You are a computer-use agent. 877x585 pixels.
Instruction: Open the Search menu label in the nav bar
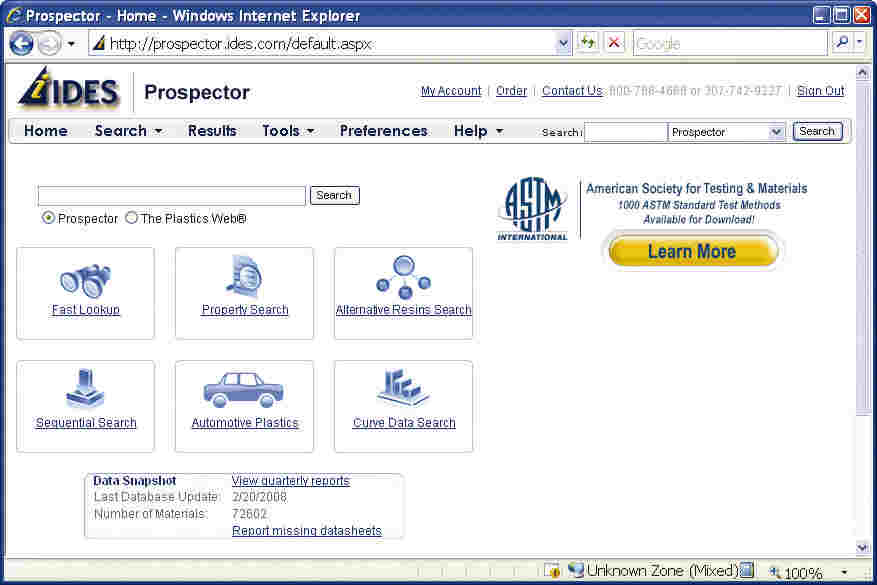(121, 131)
